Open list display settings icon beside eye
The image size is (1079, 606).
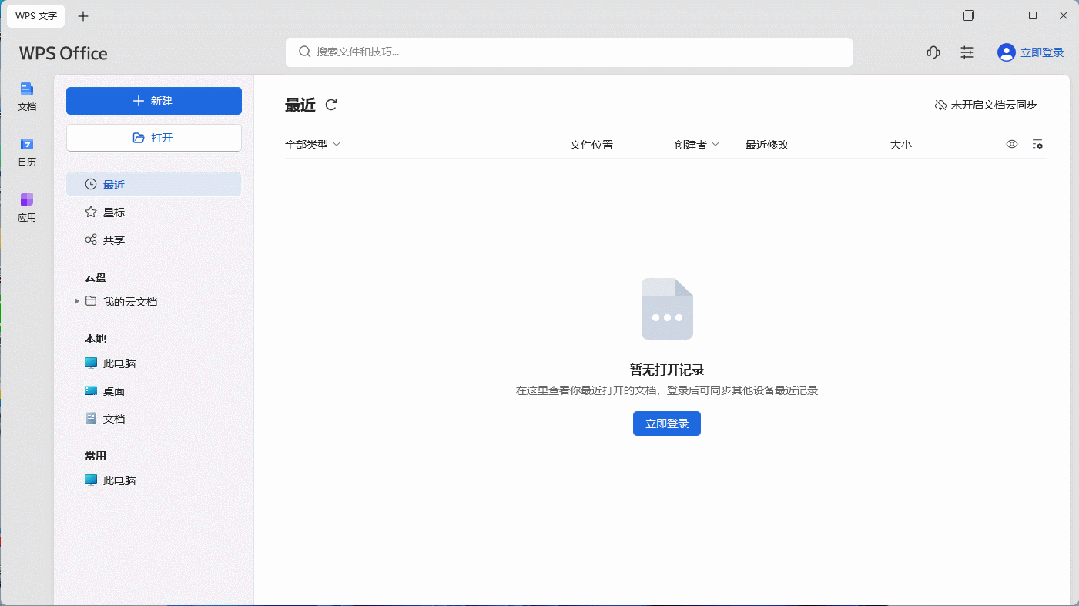pos(1038,144)
